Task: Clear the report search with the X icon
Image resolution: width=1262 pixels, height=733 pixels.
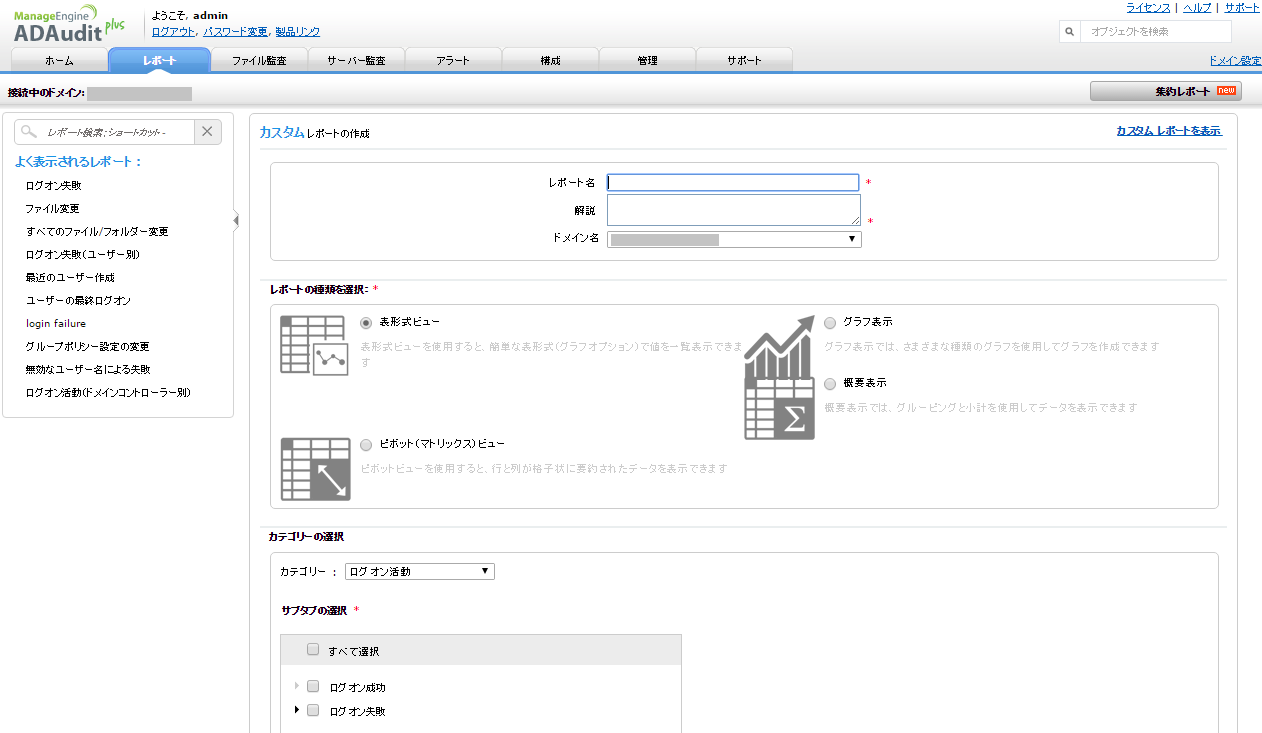Action: 208,131
